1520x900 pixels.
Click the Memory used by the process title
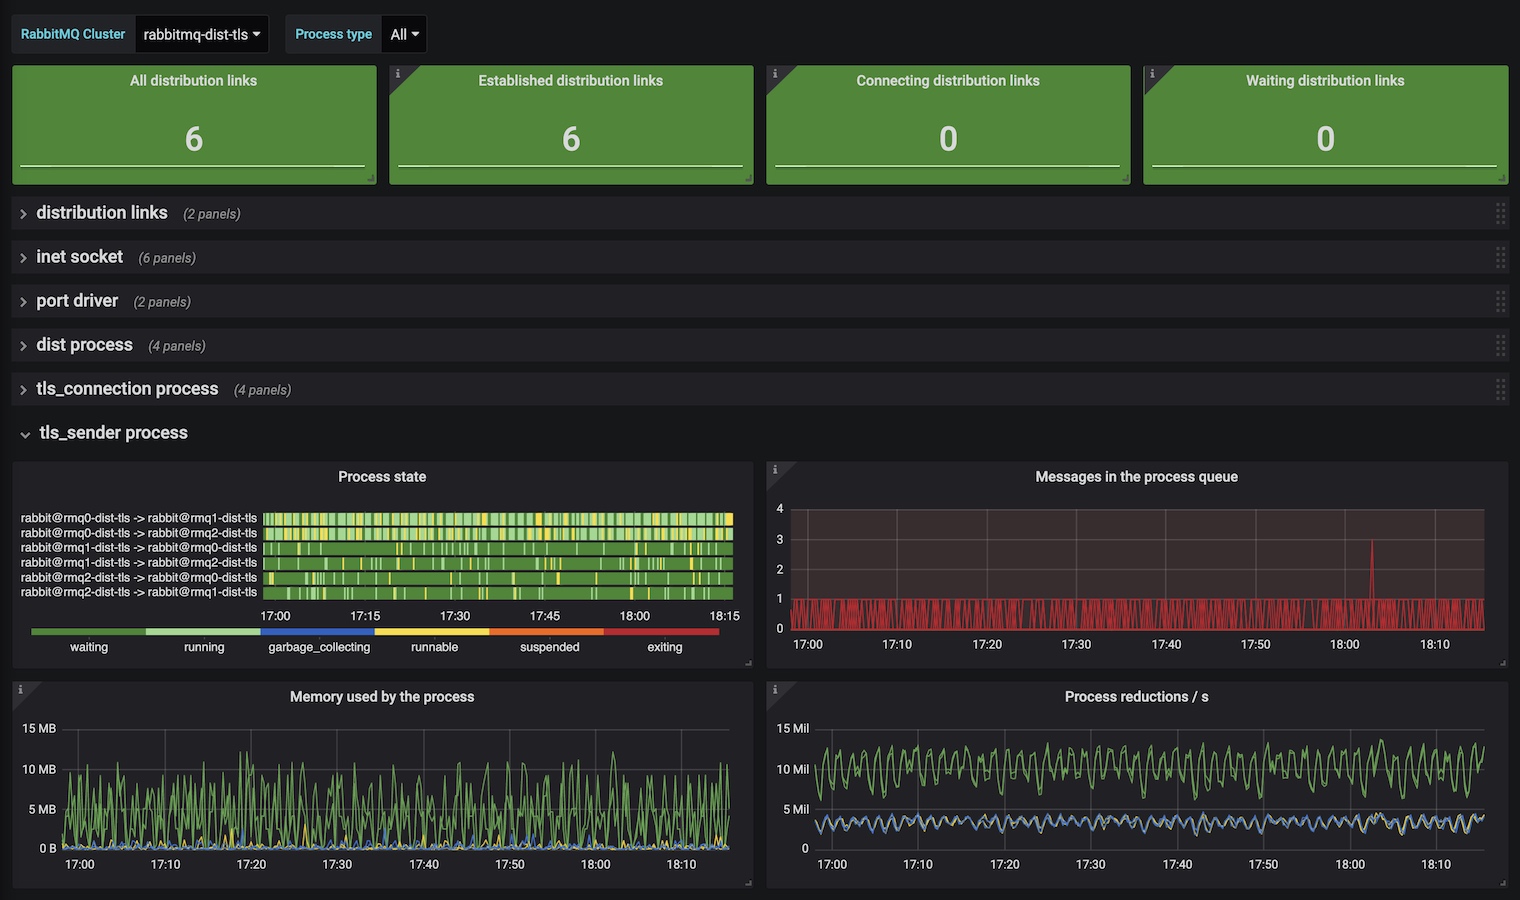click(x=382, y=697)
